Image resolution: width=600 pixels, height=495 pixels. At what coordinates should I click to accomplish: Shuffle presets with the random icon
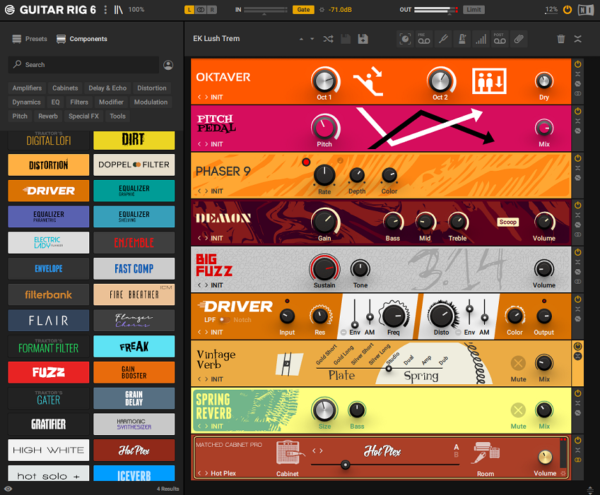tap(328, 39)
